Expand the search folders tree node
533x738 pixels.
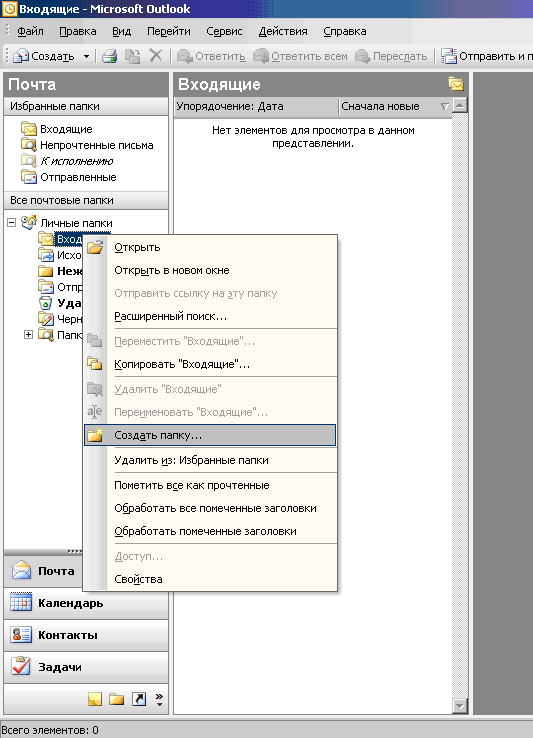pyautogui.click(x=28, y=335)
